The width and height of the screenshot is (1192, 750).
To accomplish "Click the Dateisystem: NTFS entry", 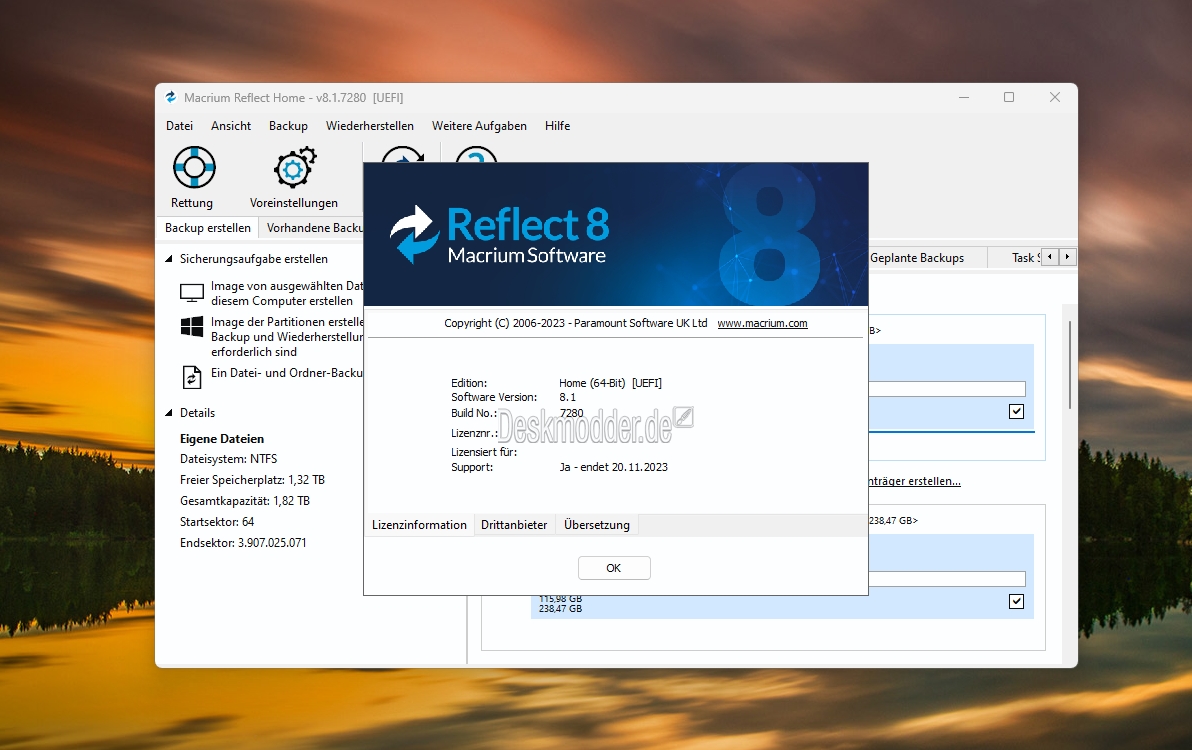I will pos(228,459).
